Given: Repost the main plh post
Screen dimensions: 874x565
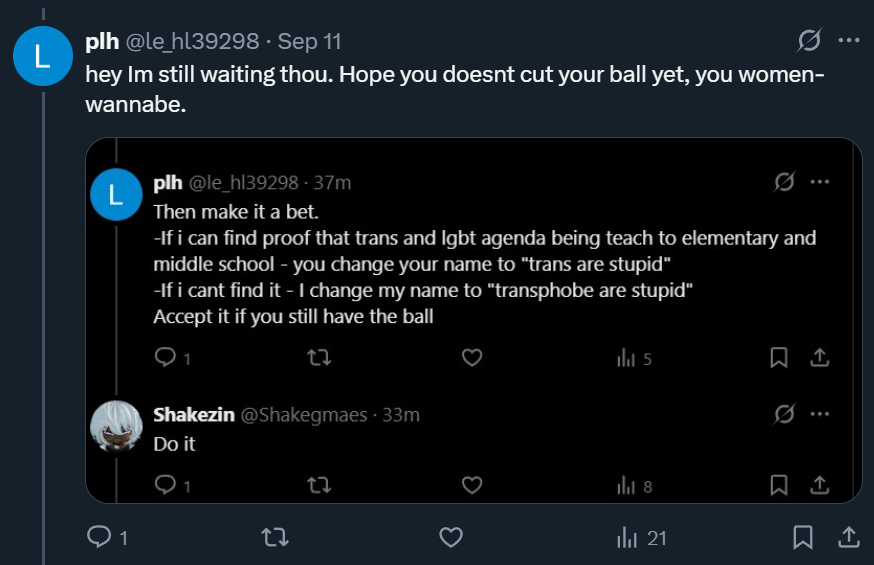Looking at the screenshot, I should [274, 538].
